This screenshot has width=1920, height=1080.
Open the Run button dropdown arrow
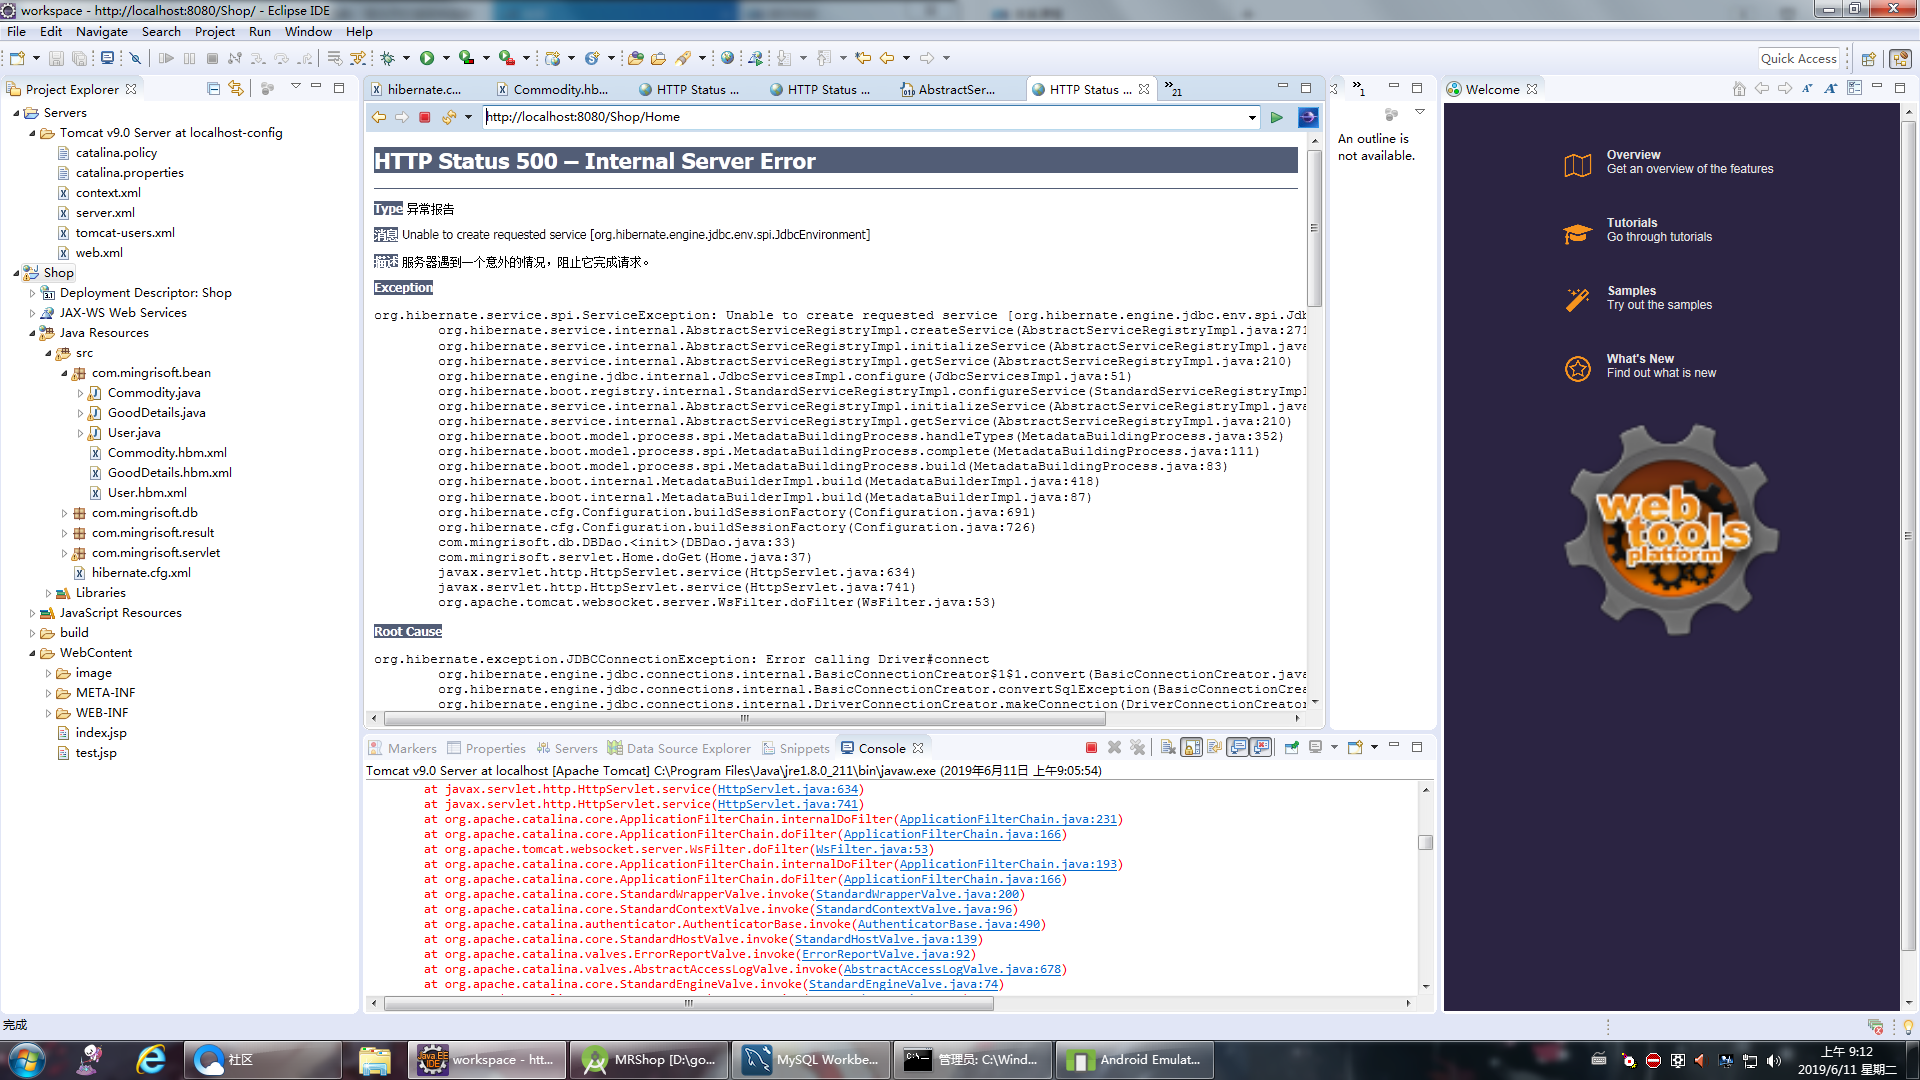coord(446,59)
